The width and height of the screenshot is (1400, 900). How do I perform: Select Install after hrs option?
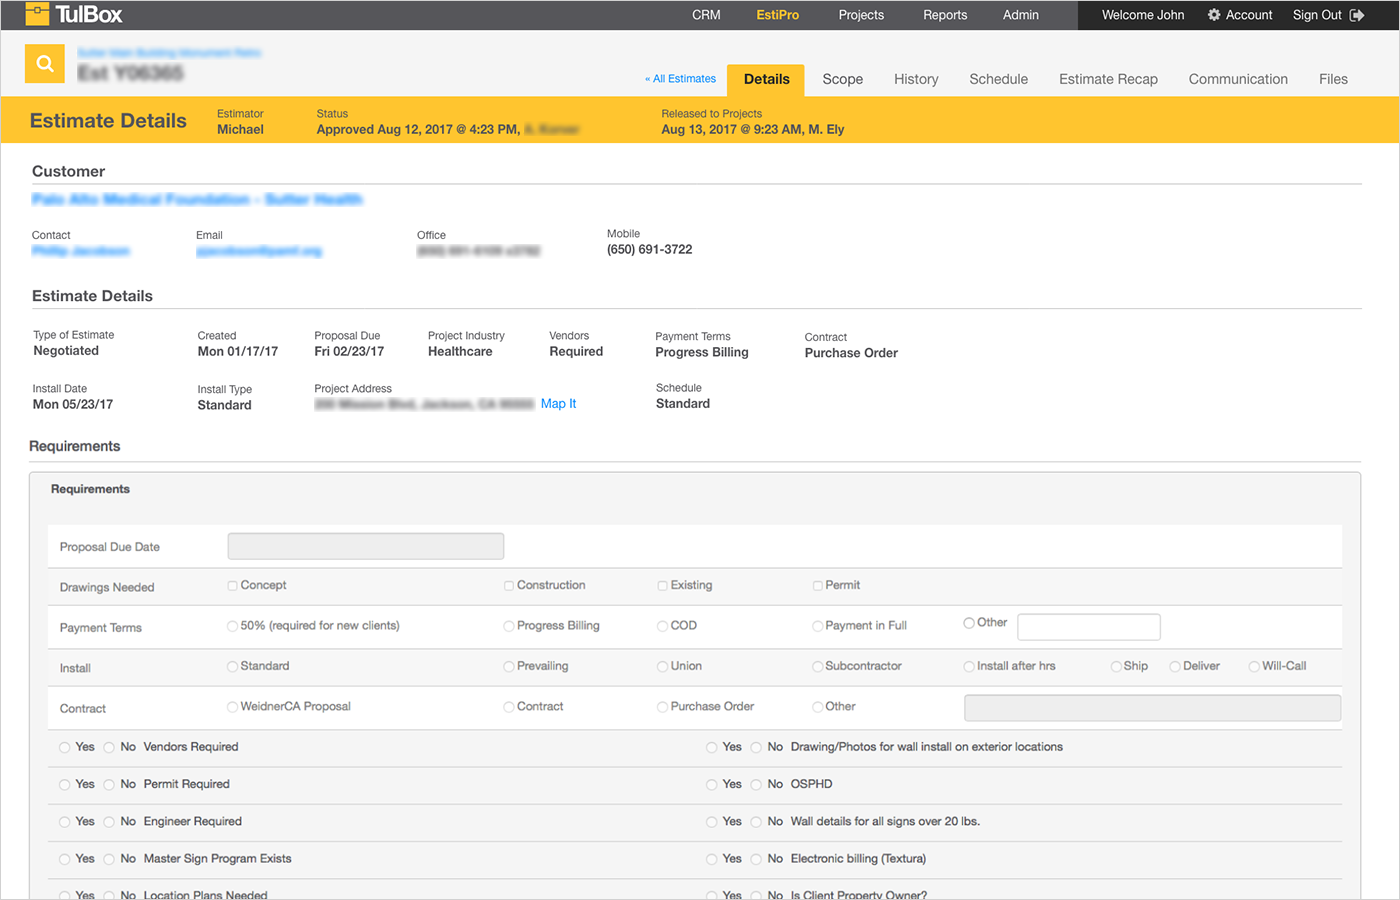point(969,666)
